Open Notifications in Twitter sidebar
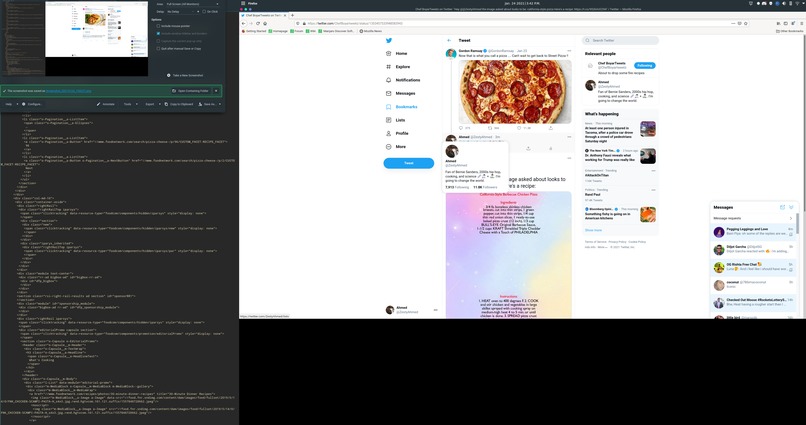The width and height of the screenshot is (806, 425). 403,80
